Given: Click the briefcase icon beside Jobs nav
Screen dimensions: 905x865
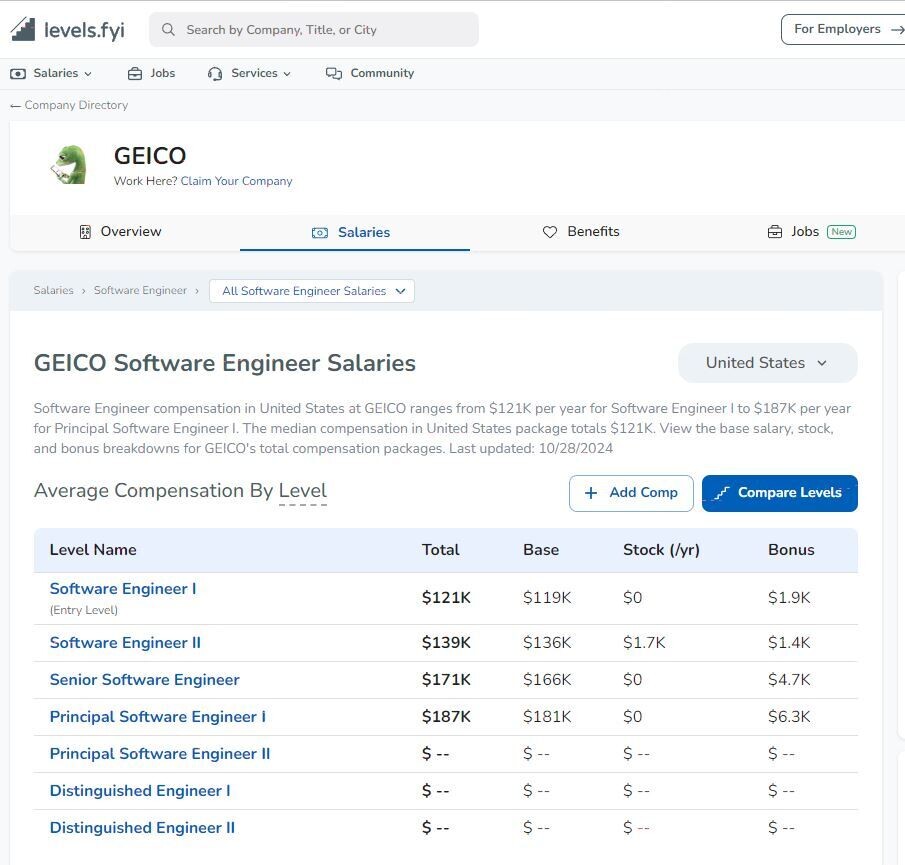Looking at the screenshot, I should (133, 73).
